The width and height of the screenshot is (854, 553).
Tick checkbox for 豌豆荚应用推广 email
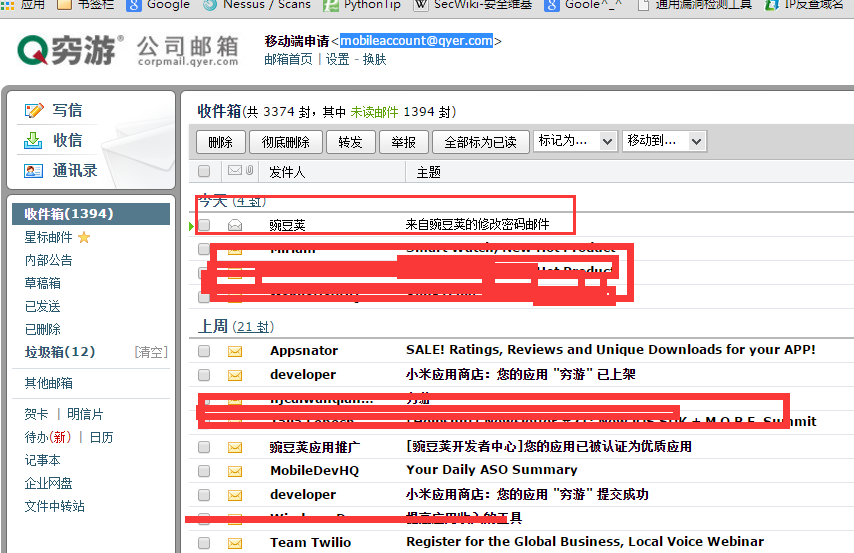[204, 447]
